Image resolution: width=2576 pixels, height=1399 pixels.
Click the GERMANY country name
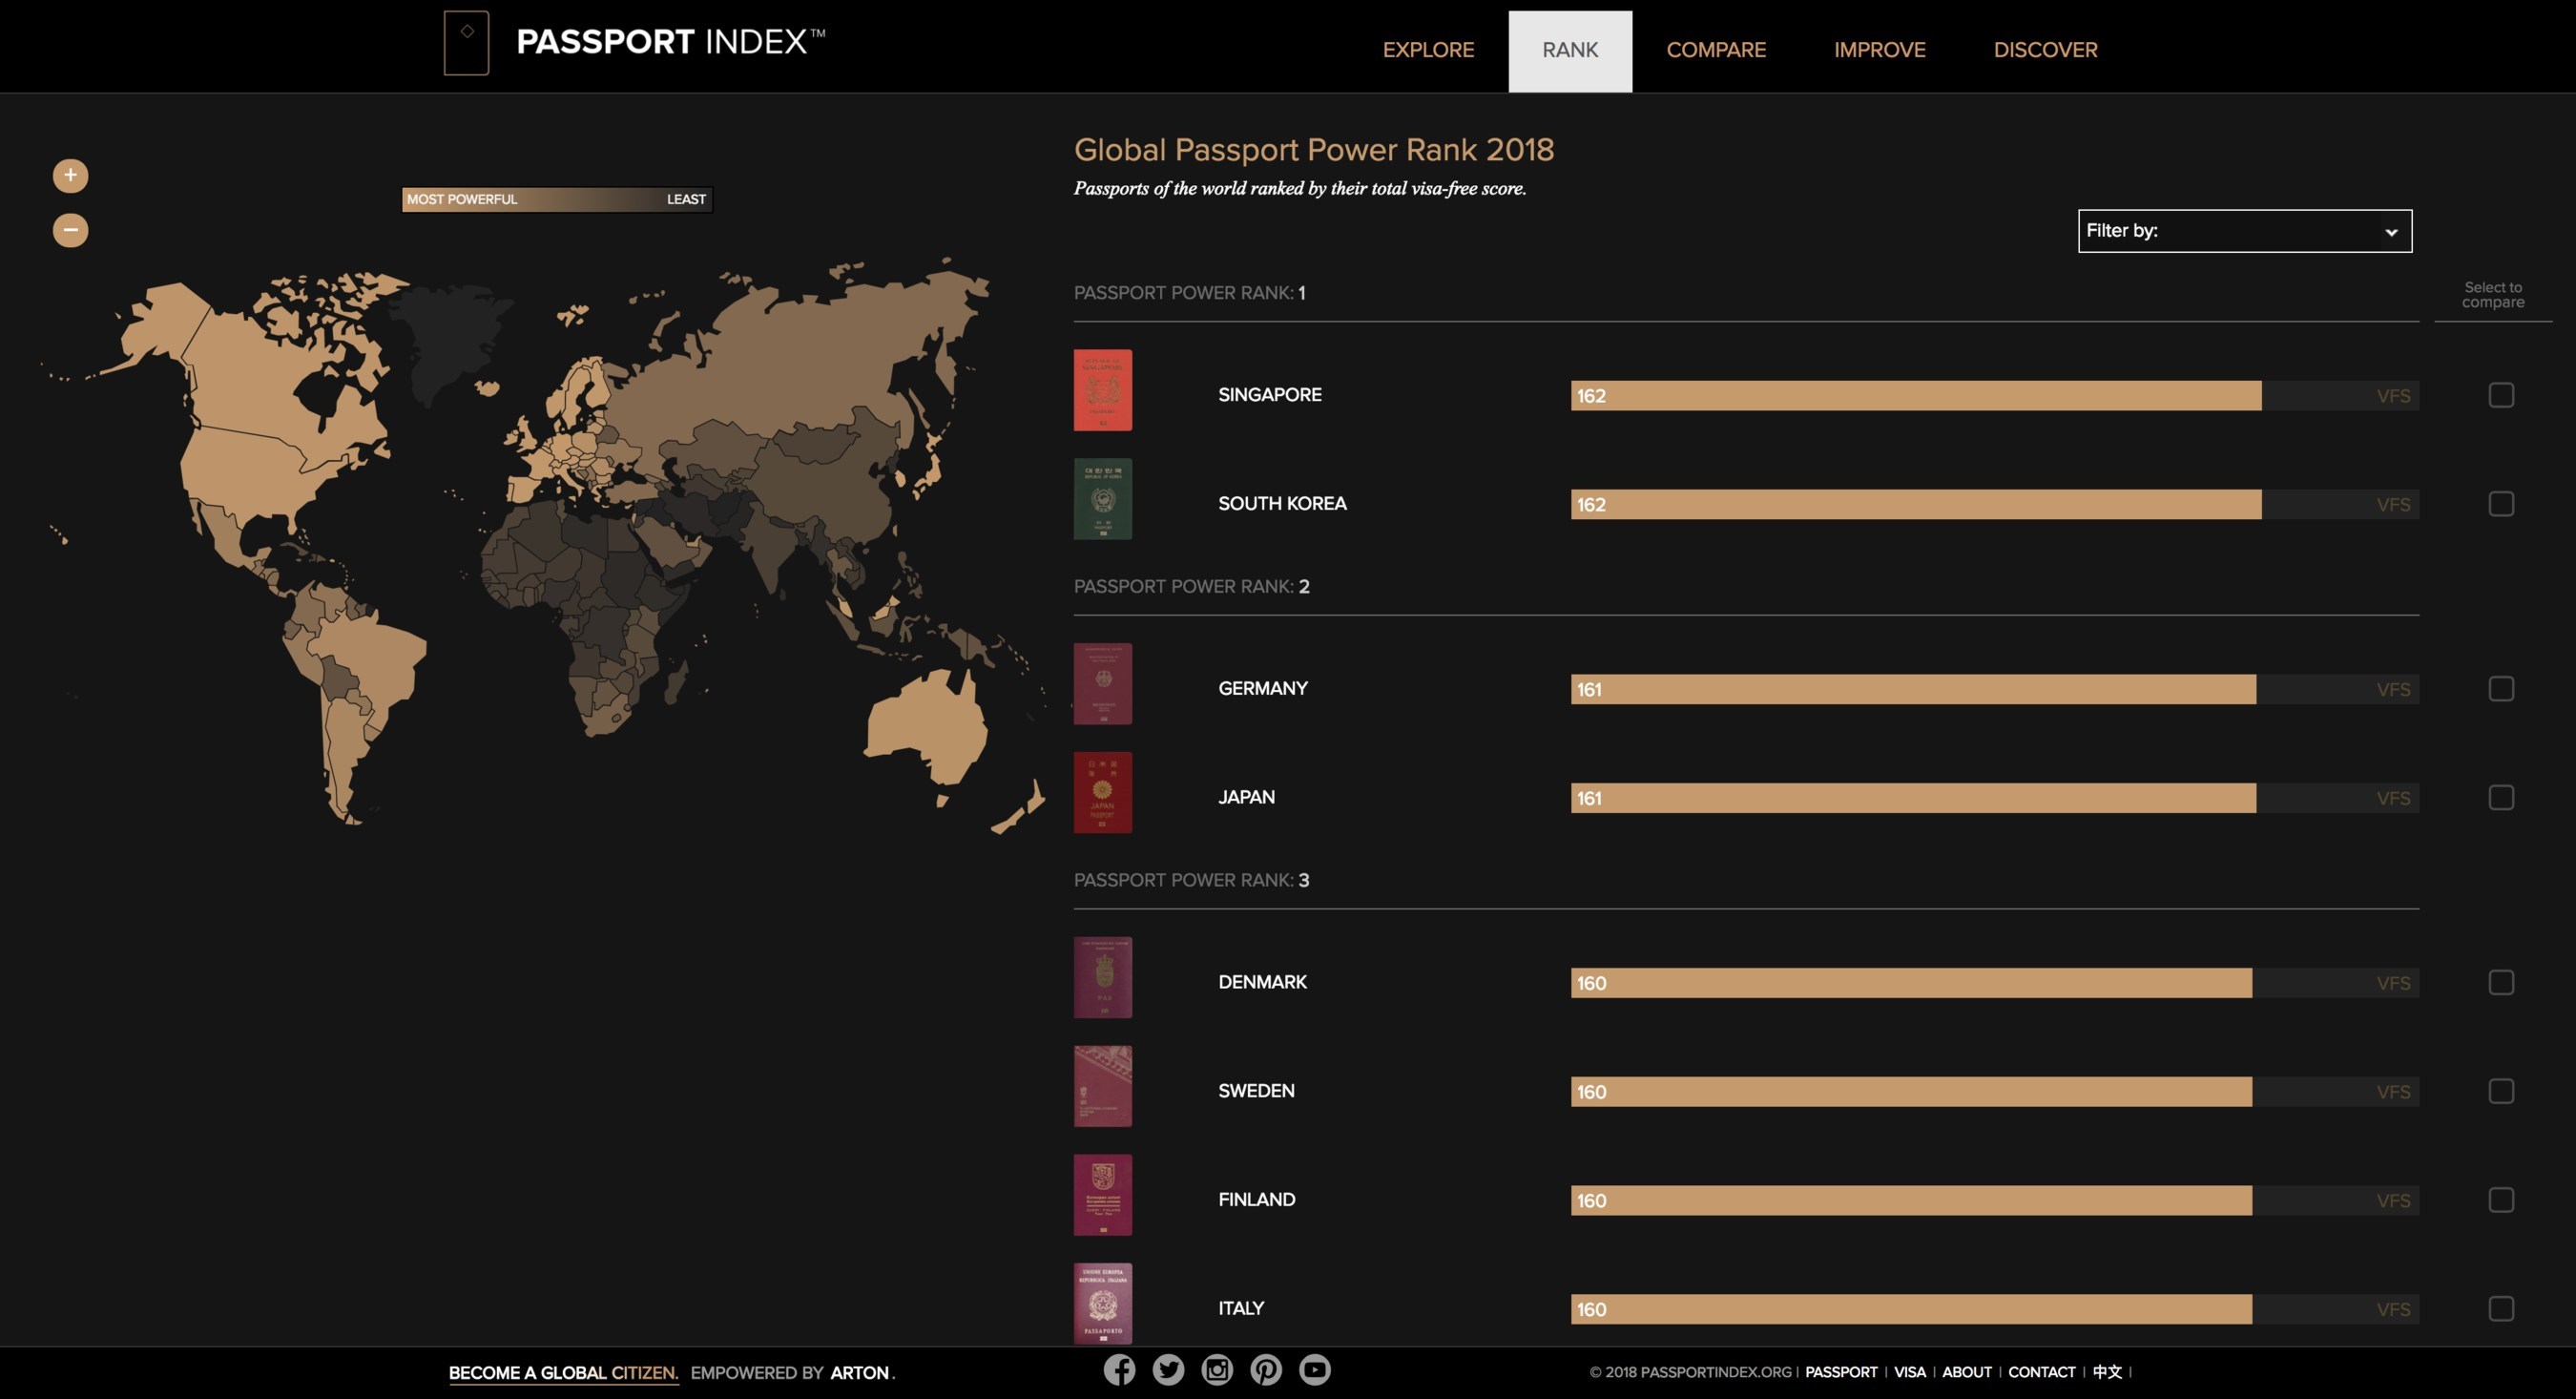click(1263, 689)
